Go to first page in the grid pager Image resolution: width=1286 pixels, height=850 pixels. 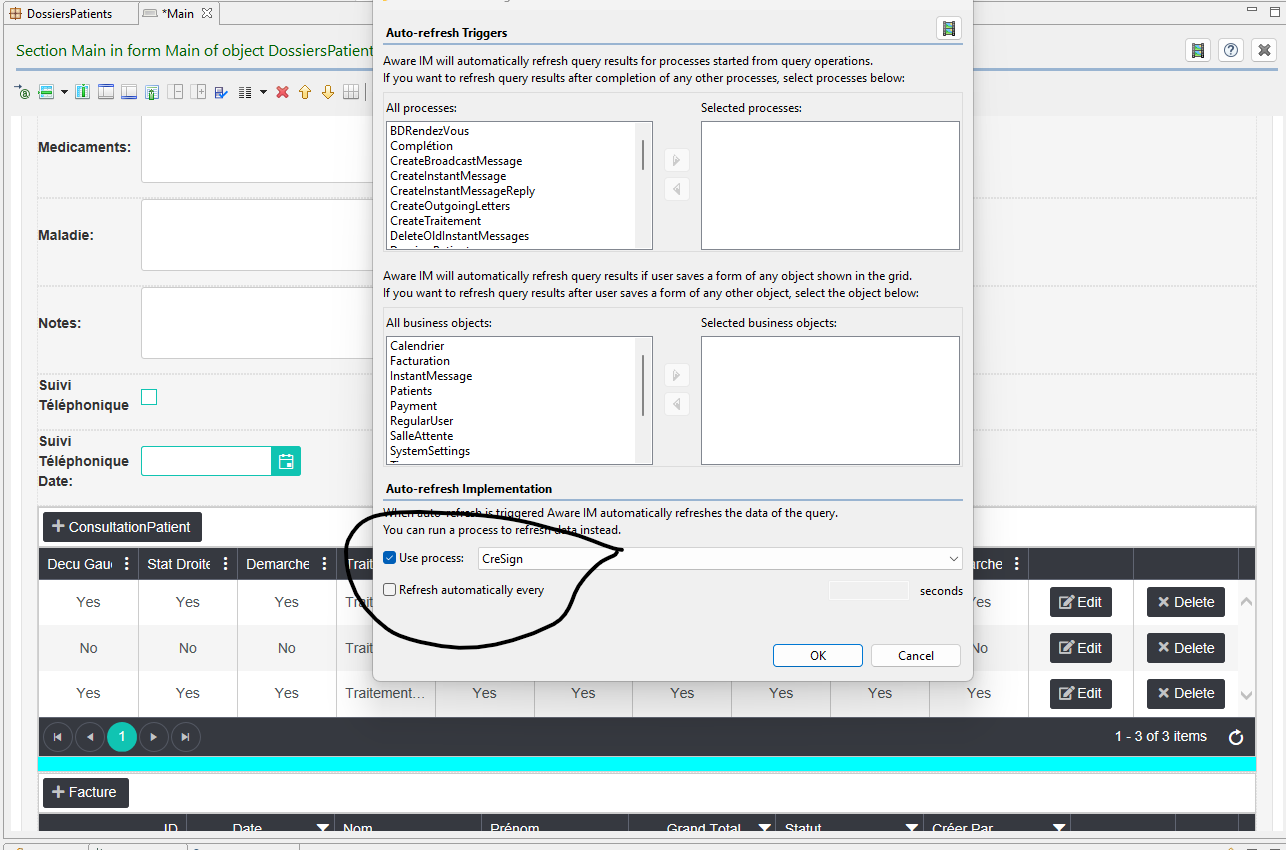(58, 737)
